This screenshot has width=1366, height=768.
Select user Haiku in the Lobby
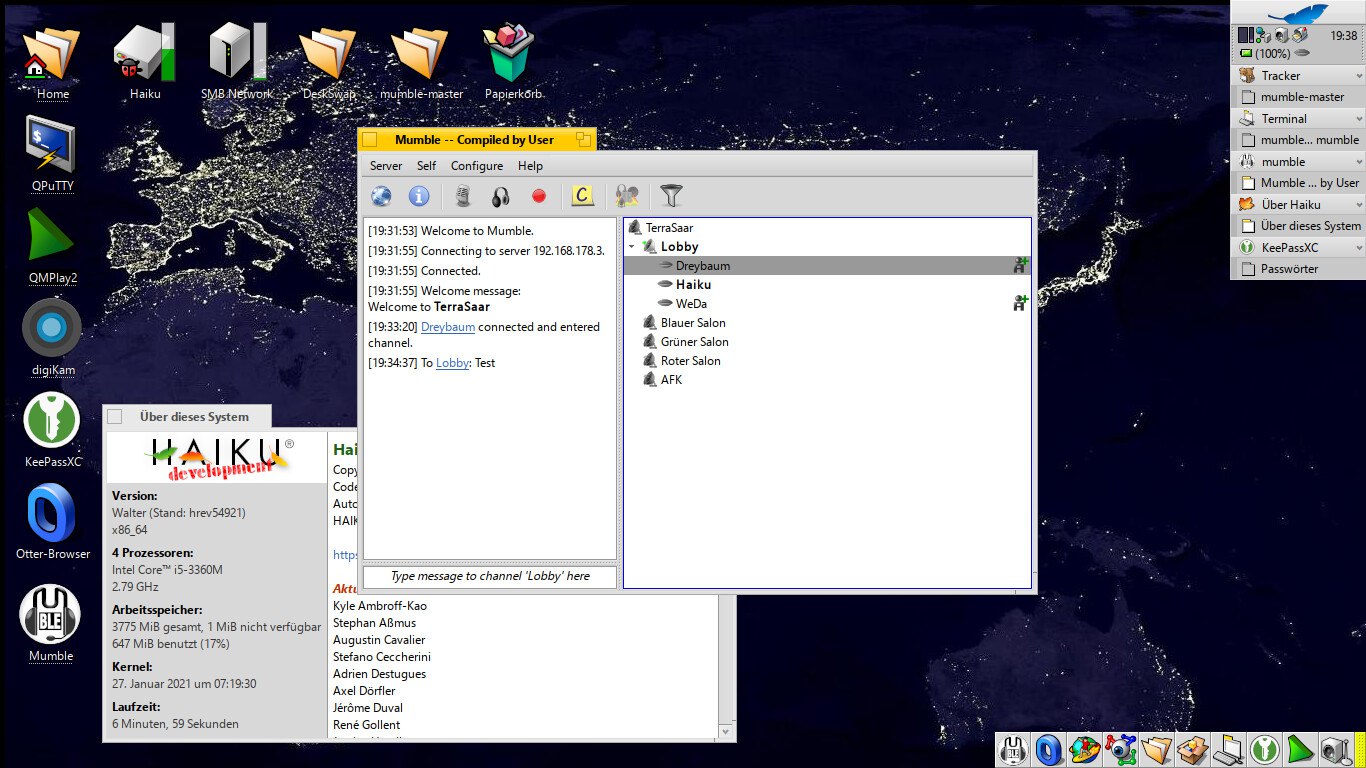pos(827,285)
